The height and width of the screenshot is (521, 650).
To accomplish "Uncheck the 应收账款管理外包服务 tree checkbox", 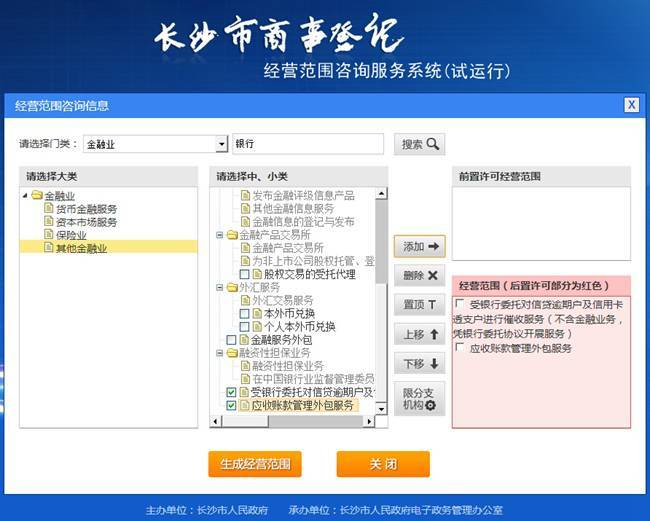I will coord(231,405).
